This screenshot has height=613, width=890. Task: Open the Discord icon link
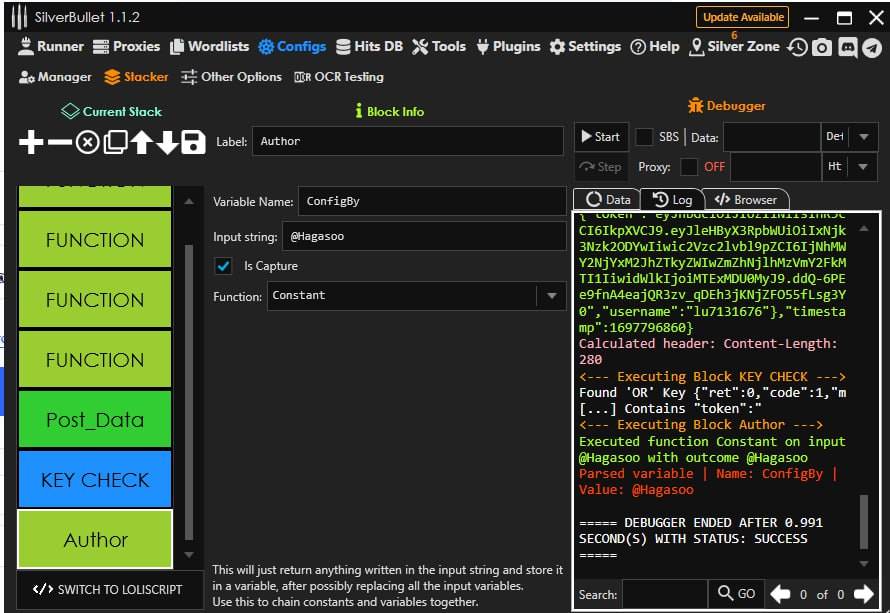pos(847,47)
